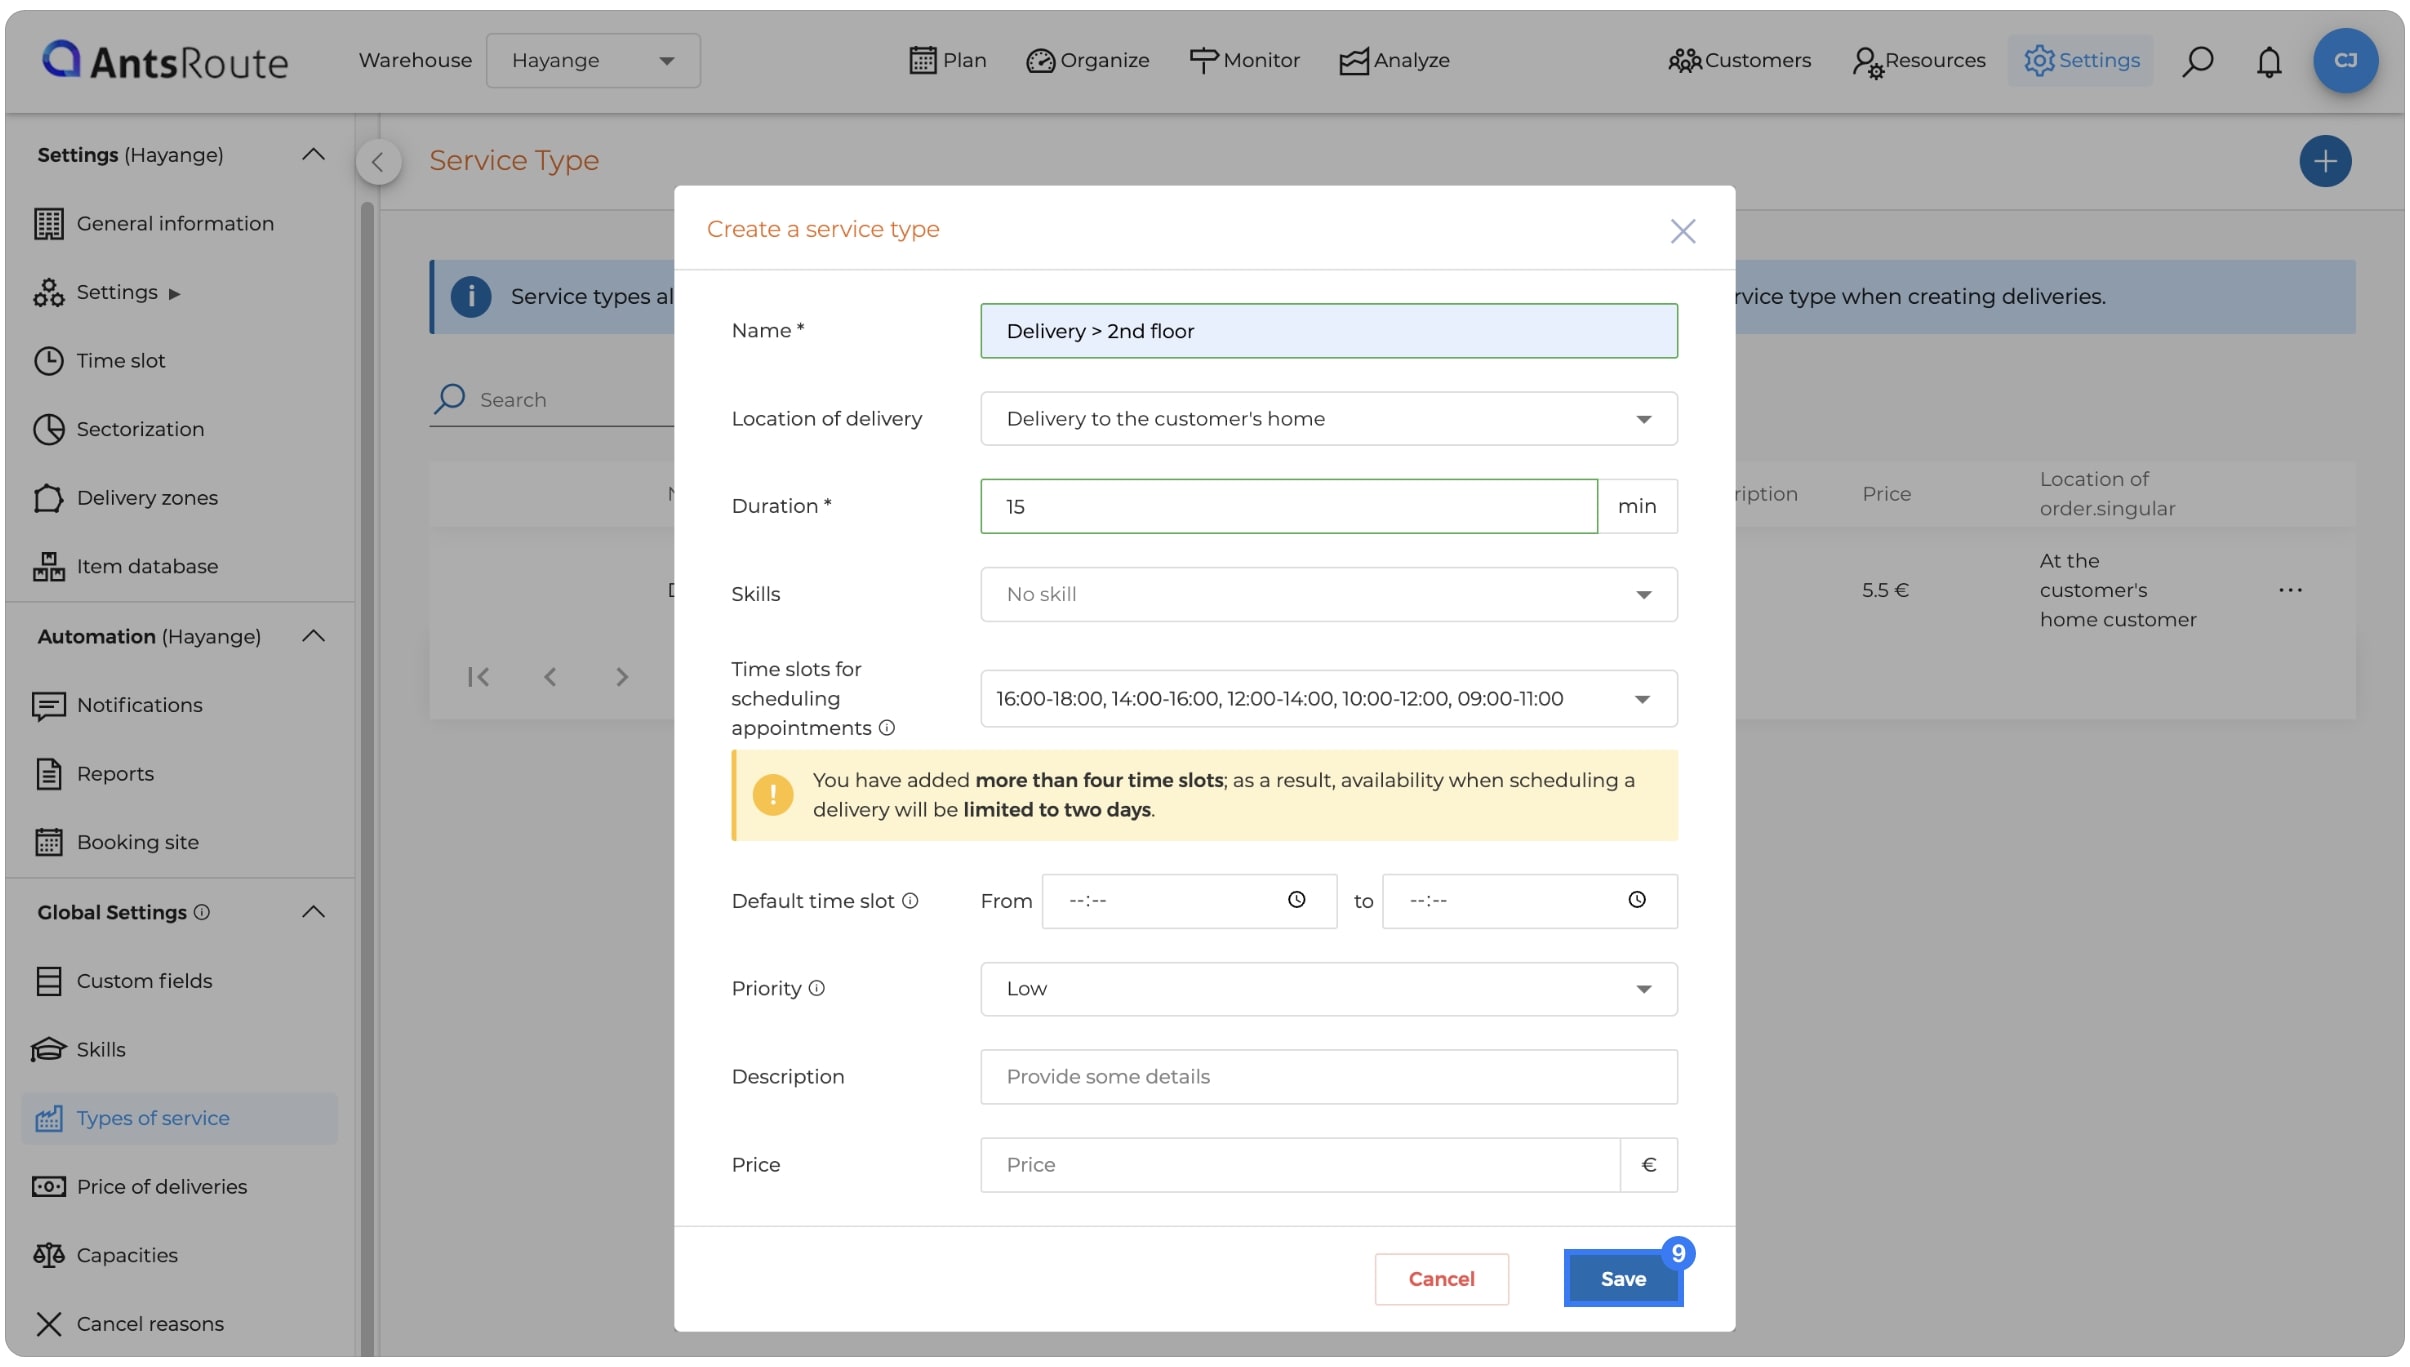
Task: Open the Hayange warehouse dropdown
Action: pyautogui.click(x=593, y=60)
